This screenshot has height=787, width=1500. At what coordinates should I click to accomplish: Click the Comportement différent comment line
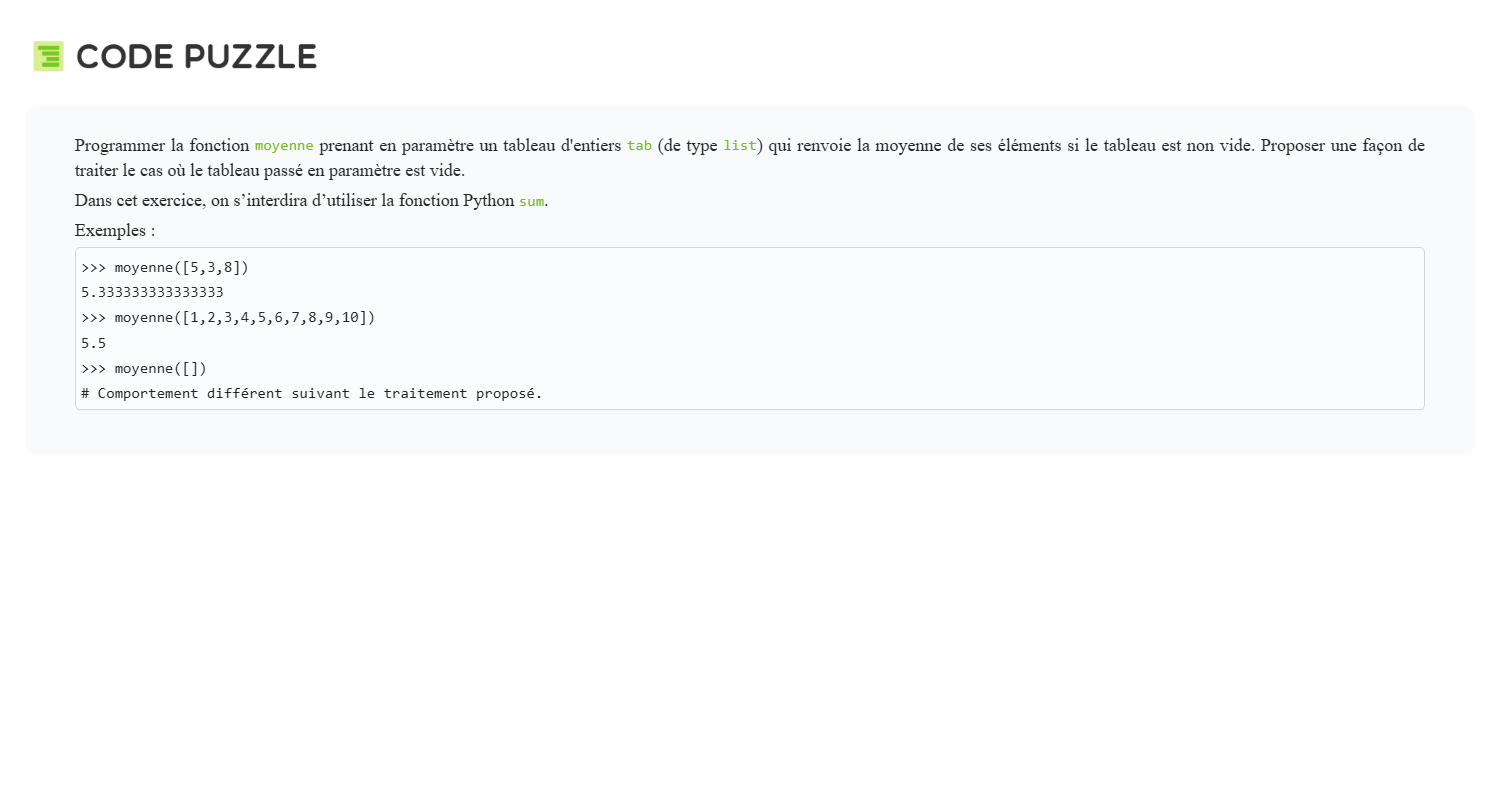click(x=312, y=393)
